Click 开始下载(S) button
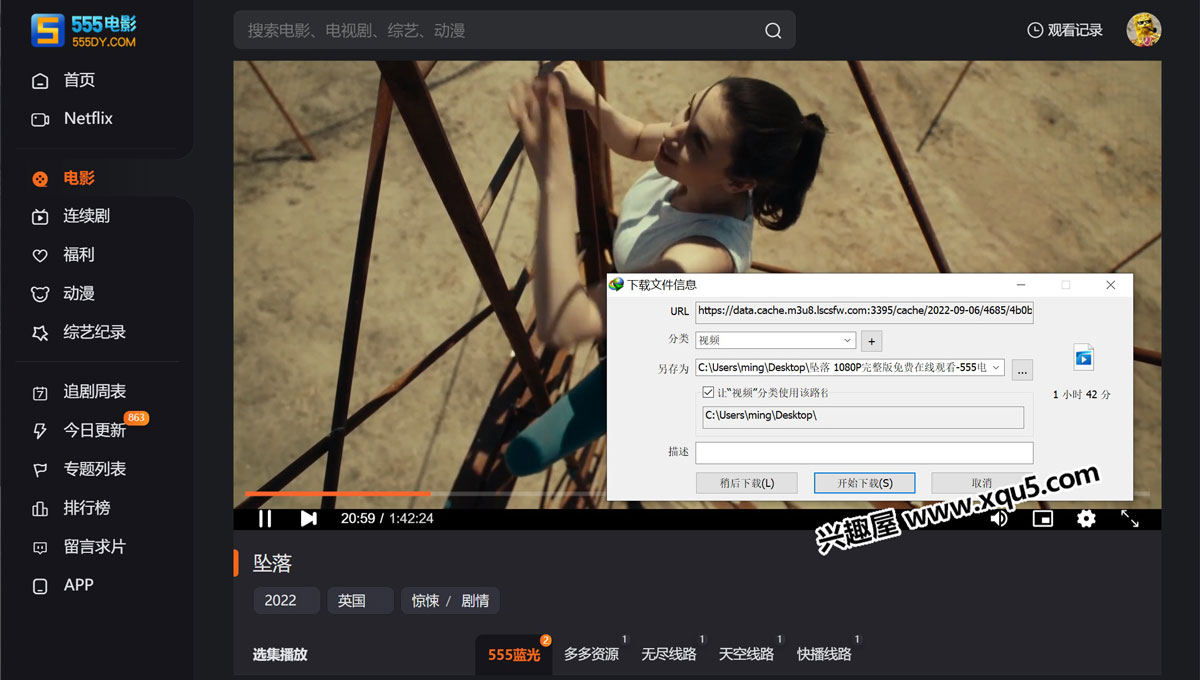 865,483
